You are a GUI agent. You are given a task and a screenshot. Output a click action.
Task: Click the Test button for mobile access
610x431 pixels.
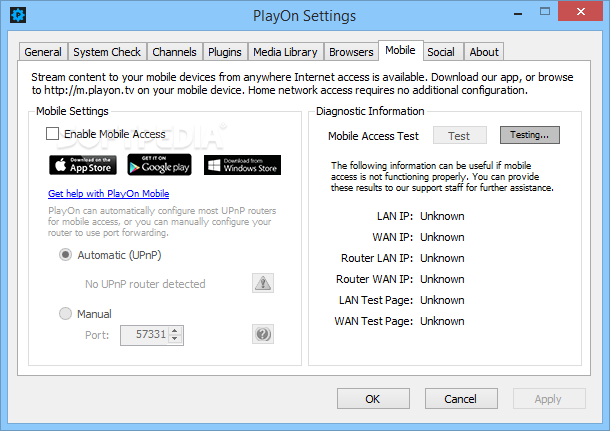459,136
